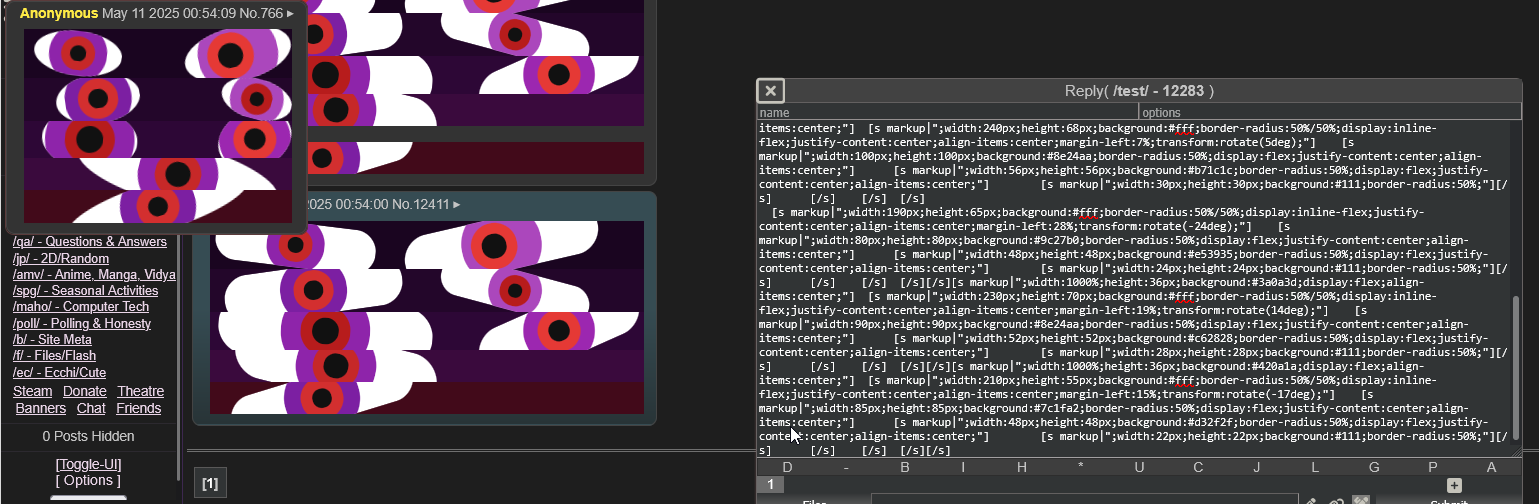
Task: Open the /f/ Files/Flash board
Action: click(x=55, y=355)
